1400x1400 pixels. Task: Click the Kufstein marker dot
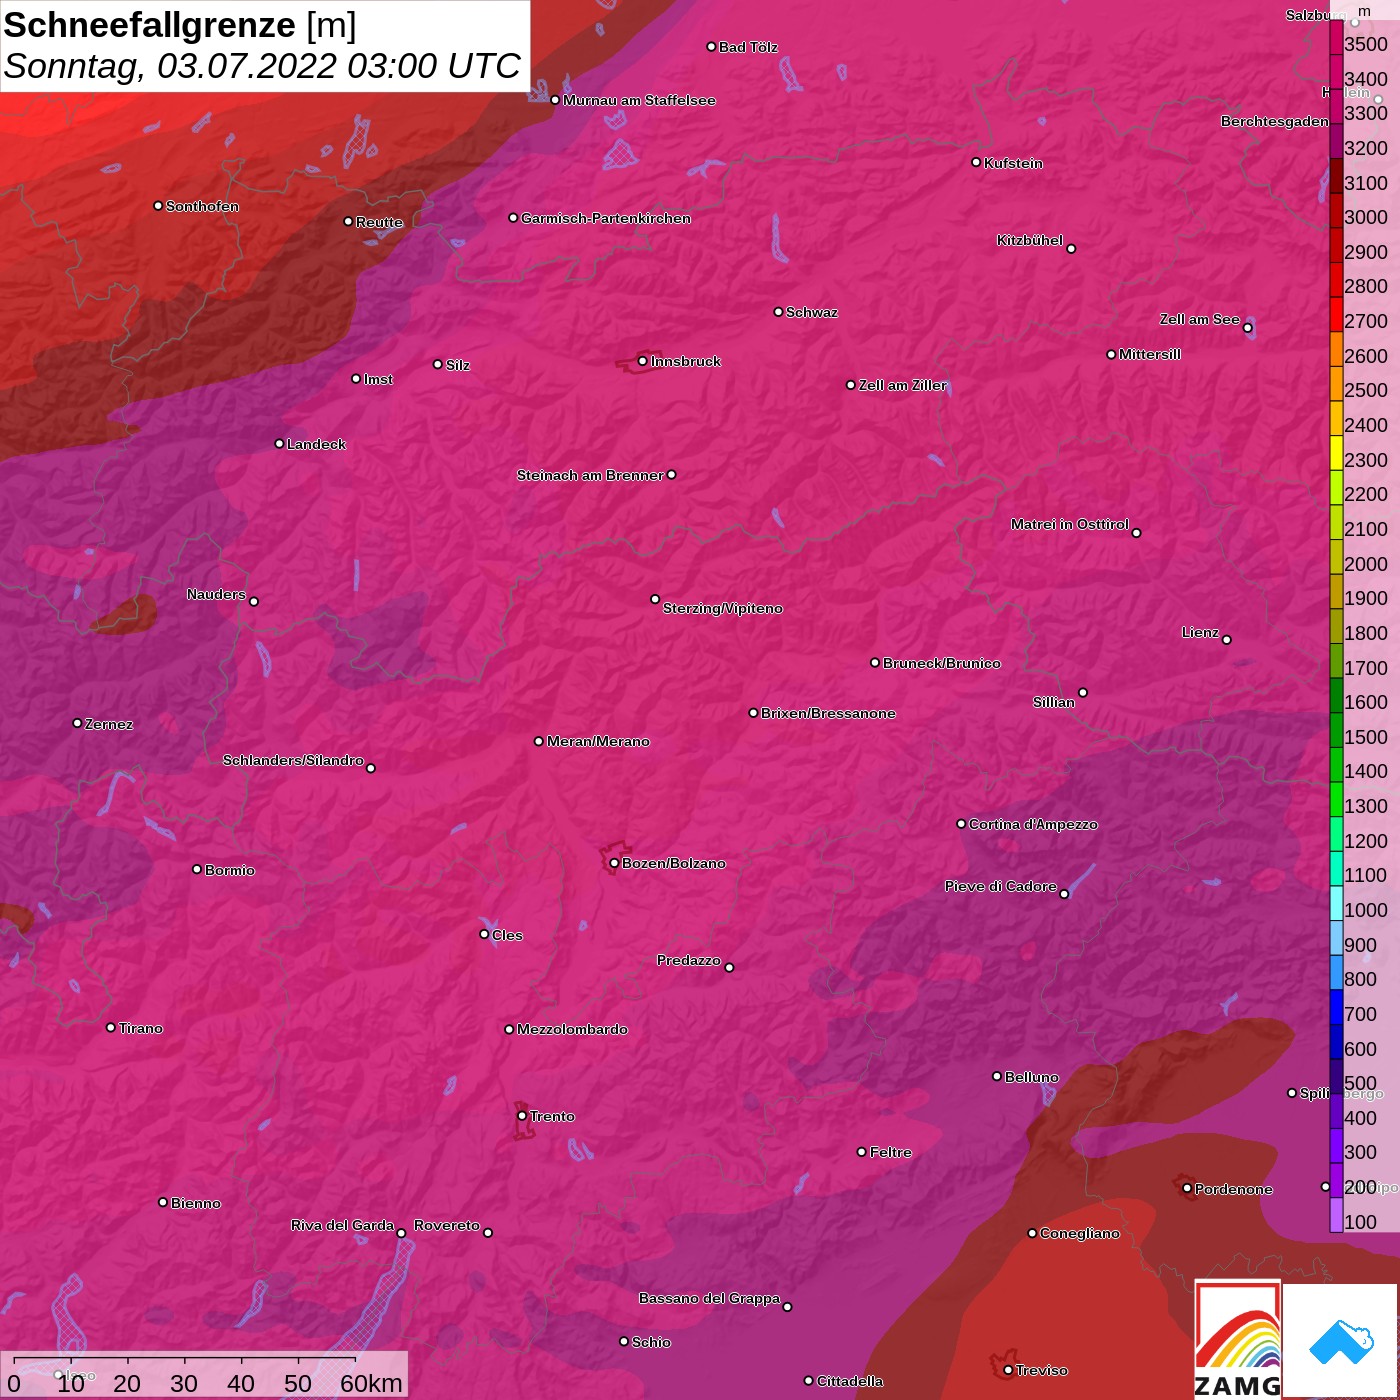(x=976, y=162)
